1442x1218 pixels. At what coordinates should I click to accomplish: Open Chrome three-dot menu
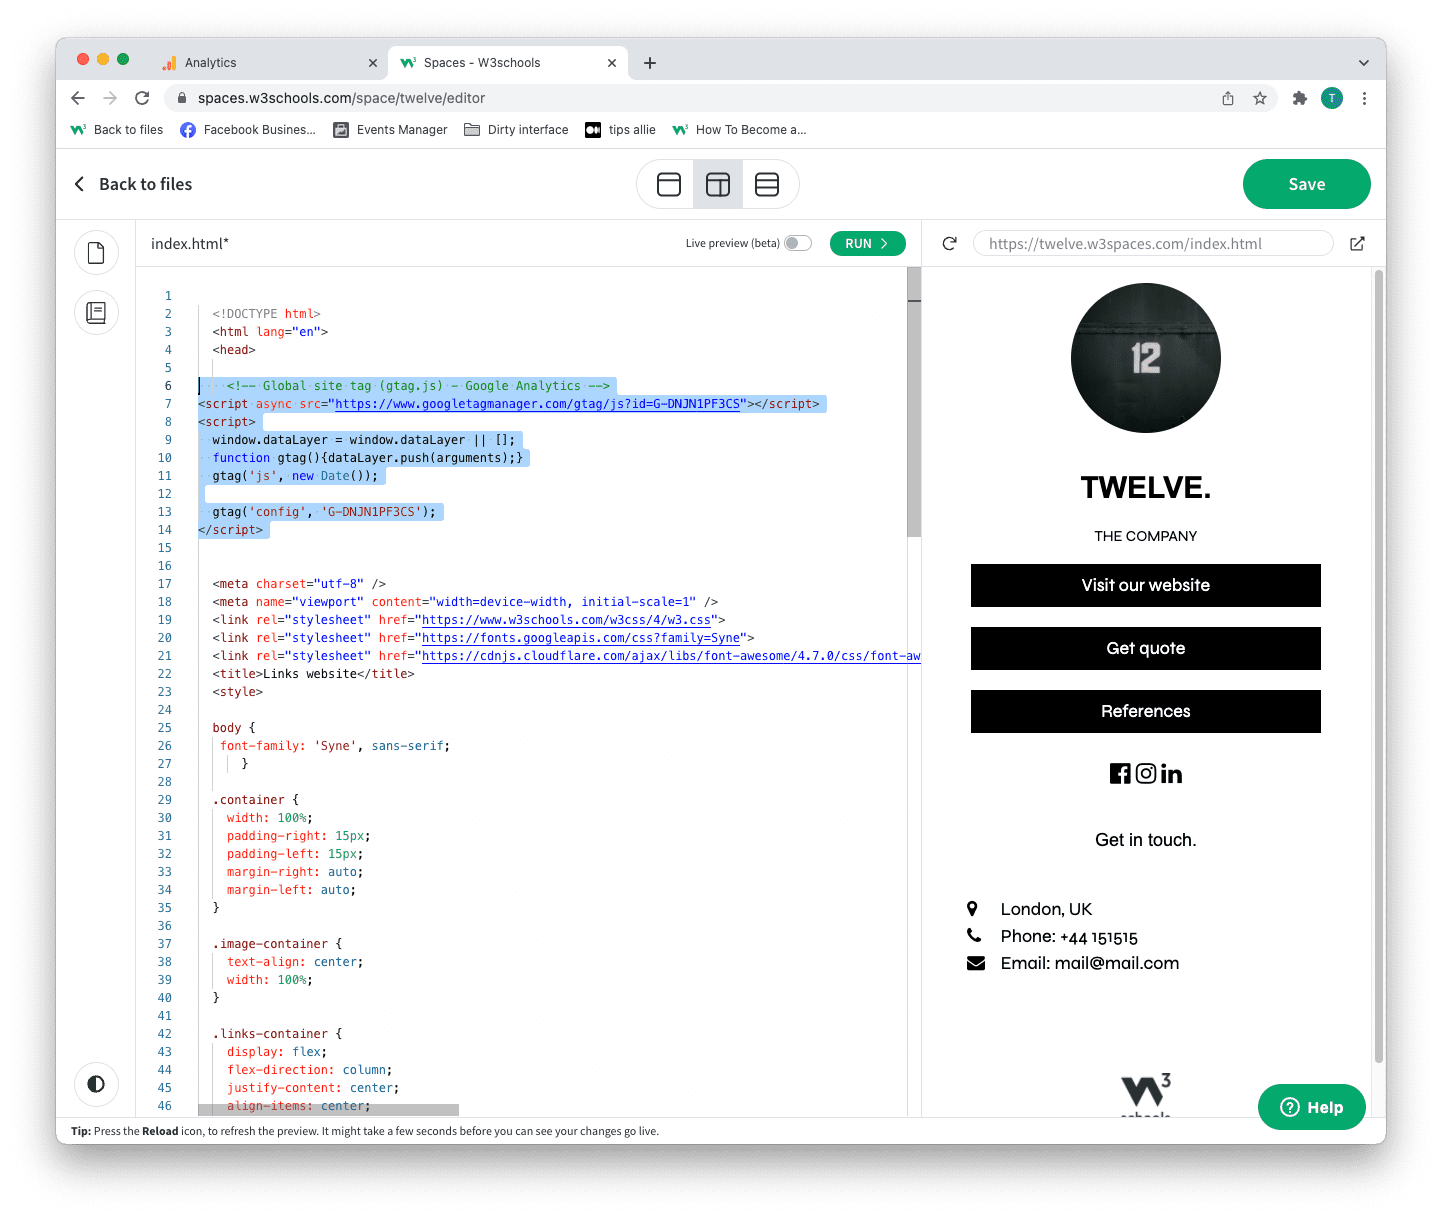click(1364, 98)
